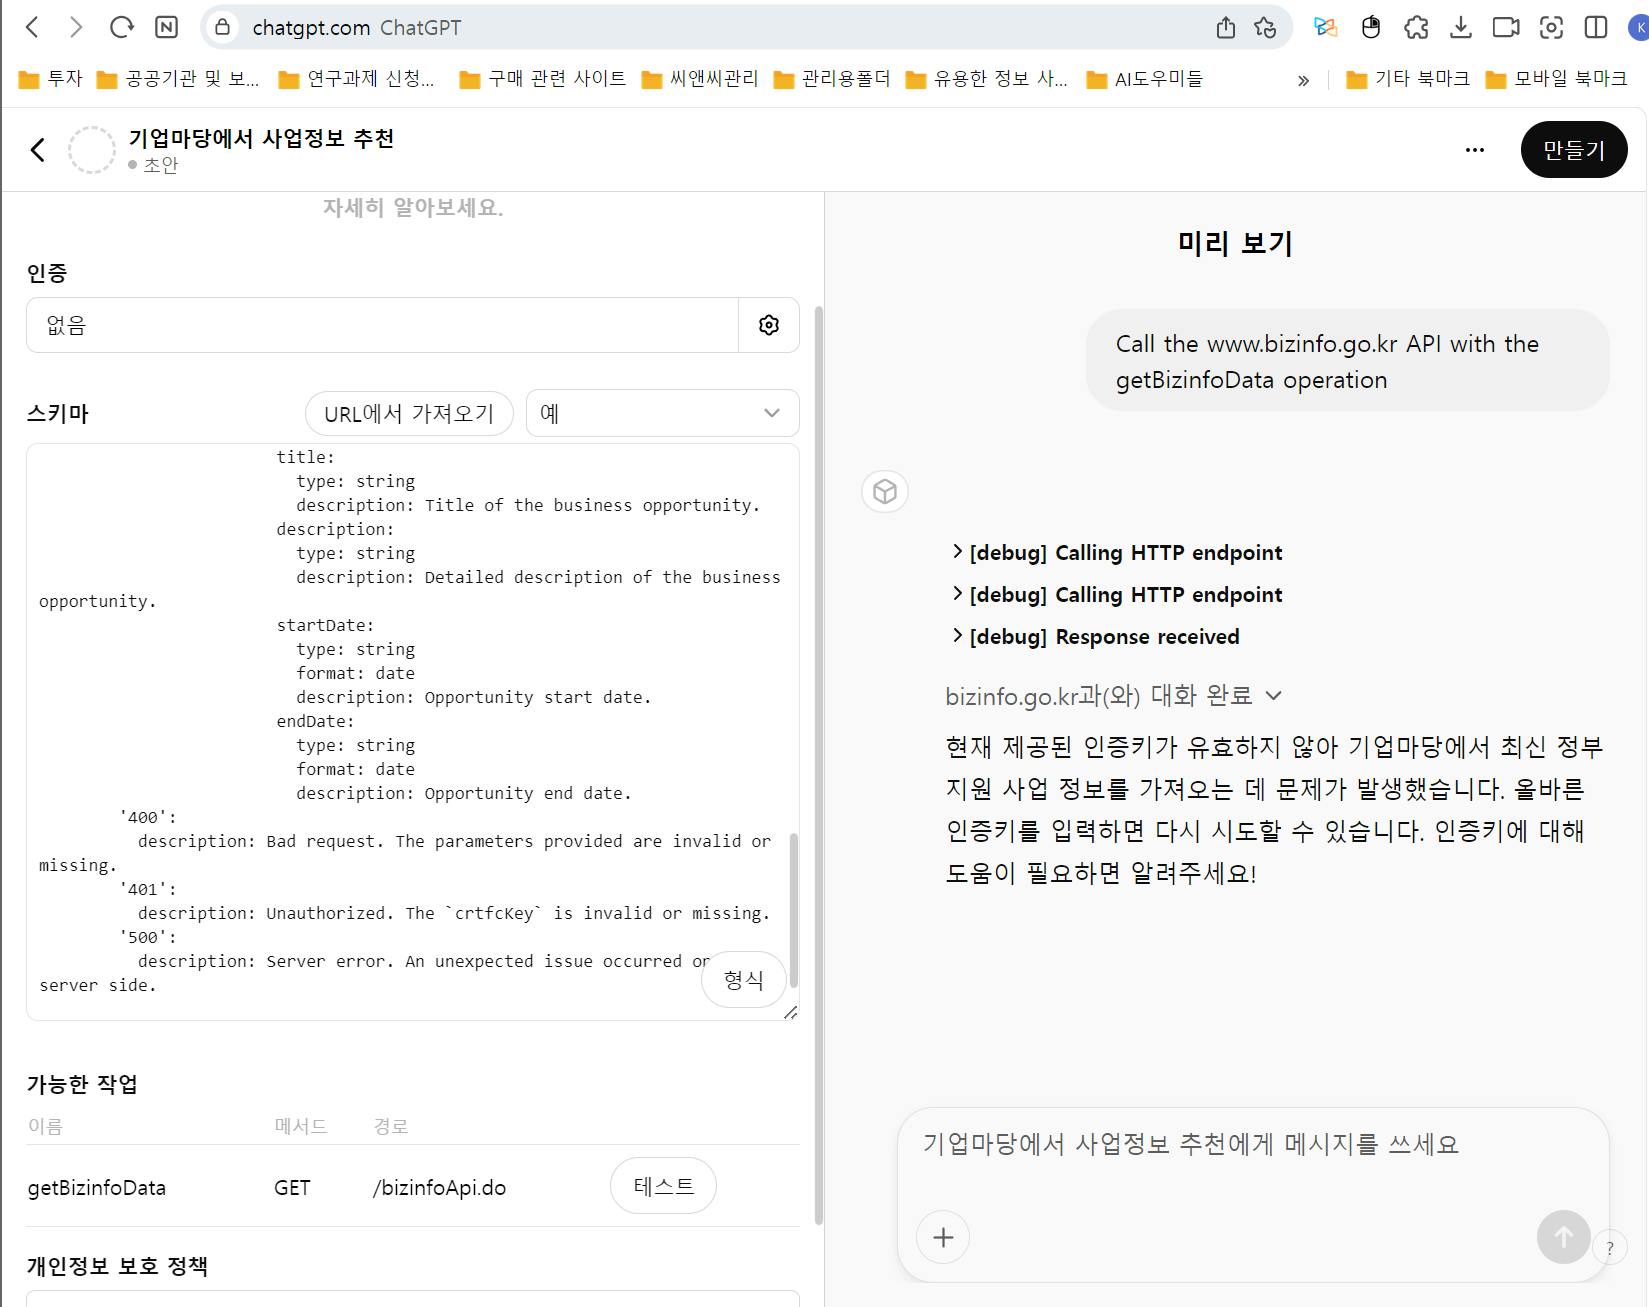Click the screenshot capture icon

point(1551,28)
